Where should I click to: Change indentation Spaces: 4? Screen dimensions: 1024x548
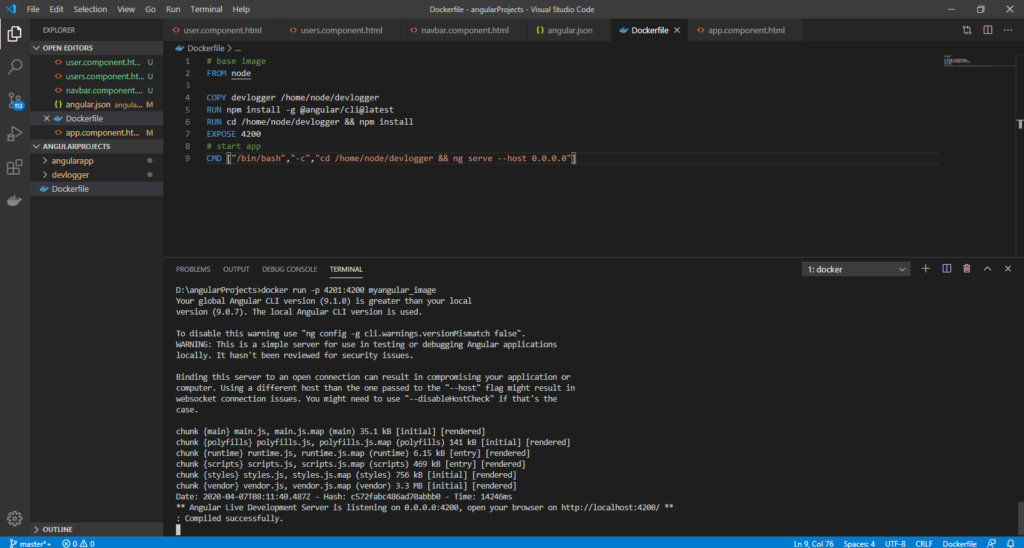859,543
